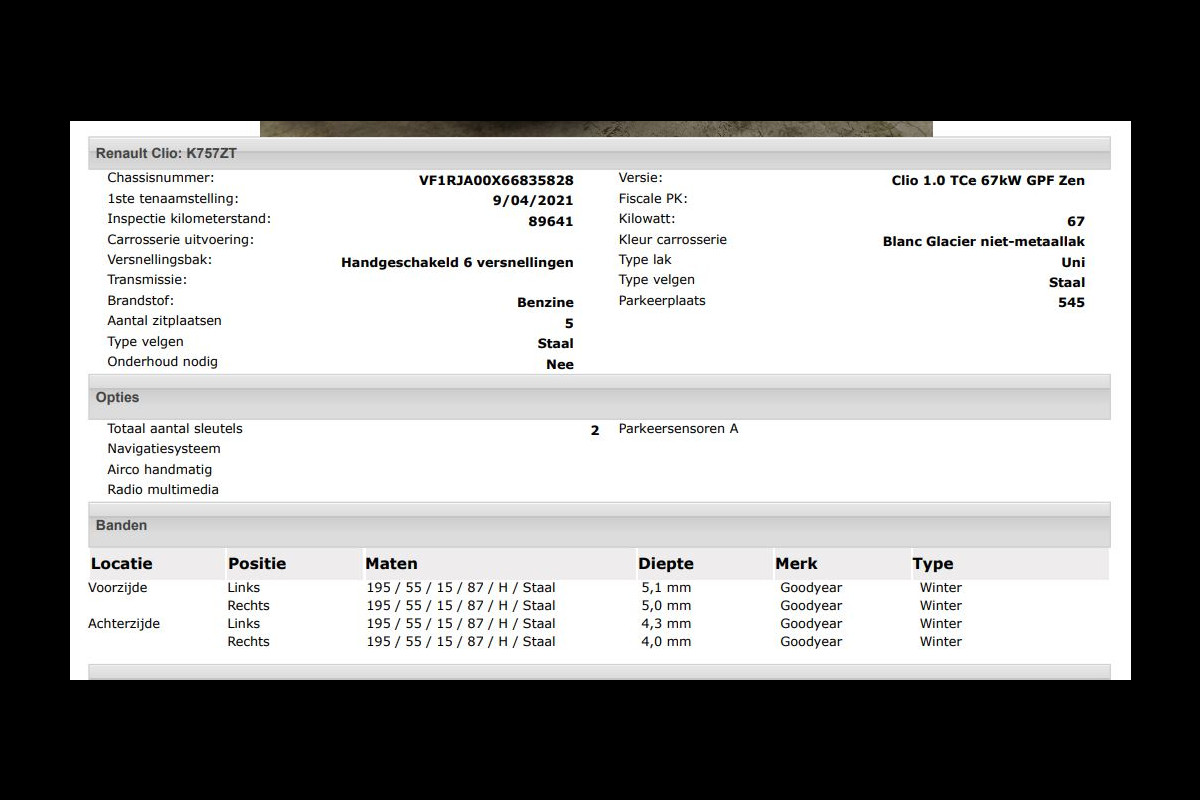Click the vehicle photo strip above details

tap(596, 129)
